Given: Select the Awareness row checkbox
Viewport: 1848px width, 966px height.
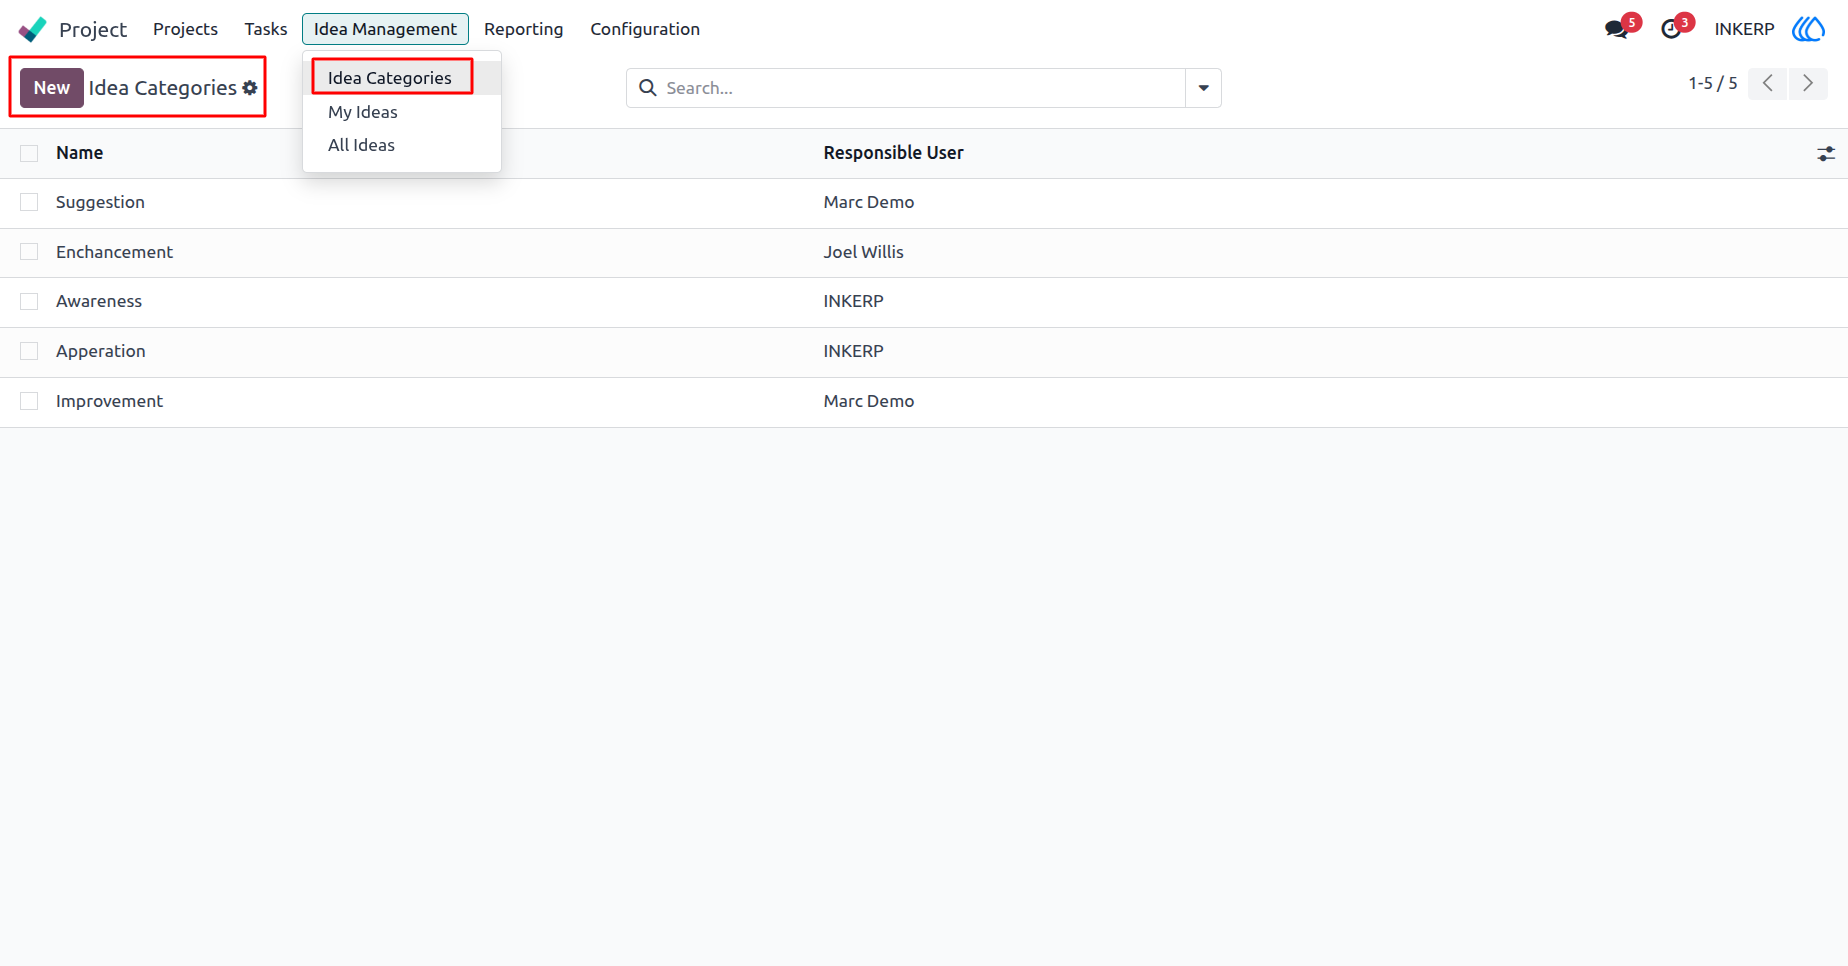Looking at the screenshot, I should (x=29, y=301).
